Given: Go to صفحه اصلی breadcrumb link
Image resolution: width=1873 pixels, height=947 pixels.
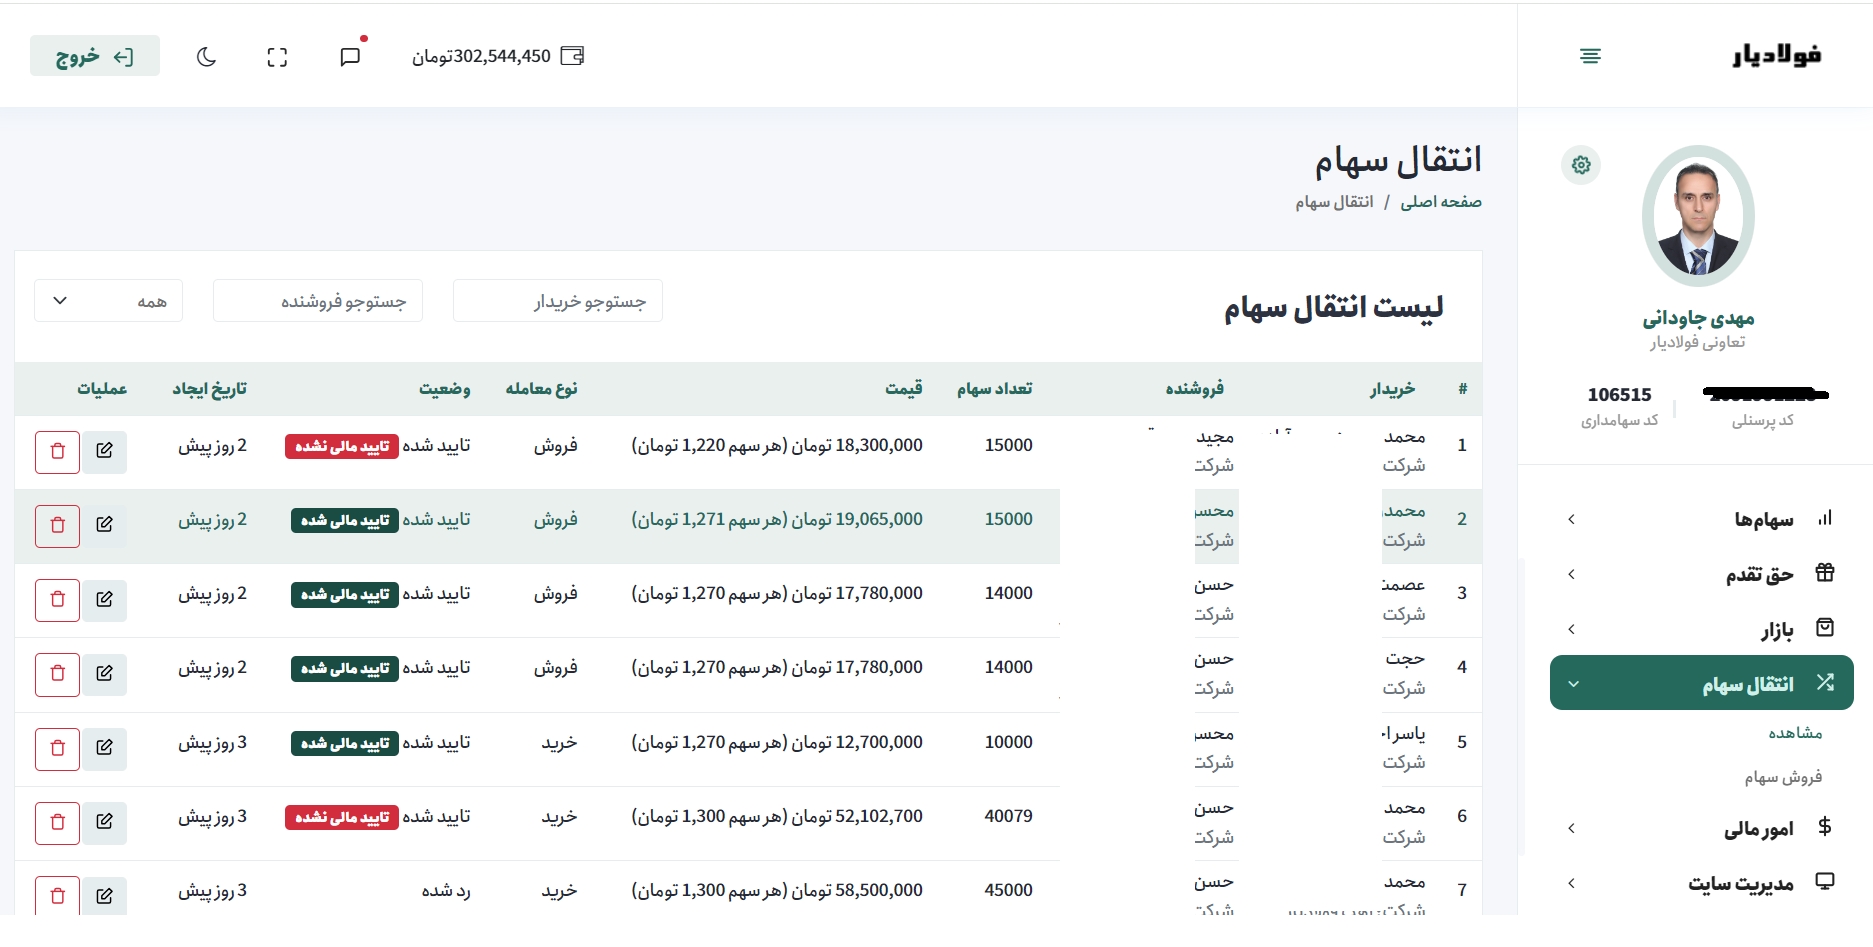Looking at the screenshot, I should [x=1440, y=202].
